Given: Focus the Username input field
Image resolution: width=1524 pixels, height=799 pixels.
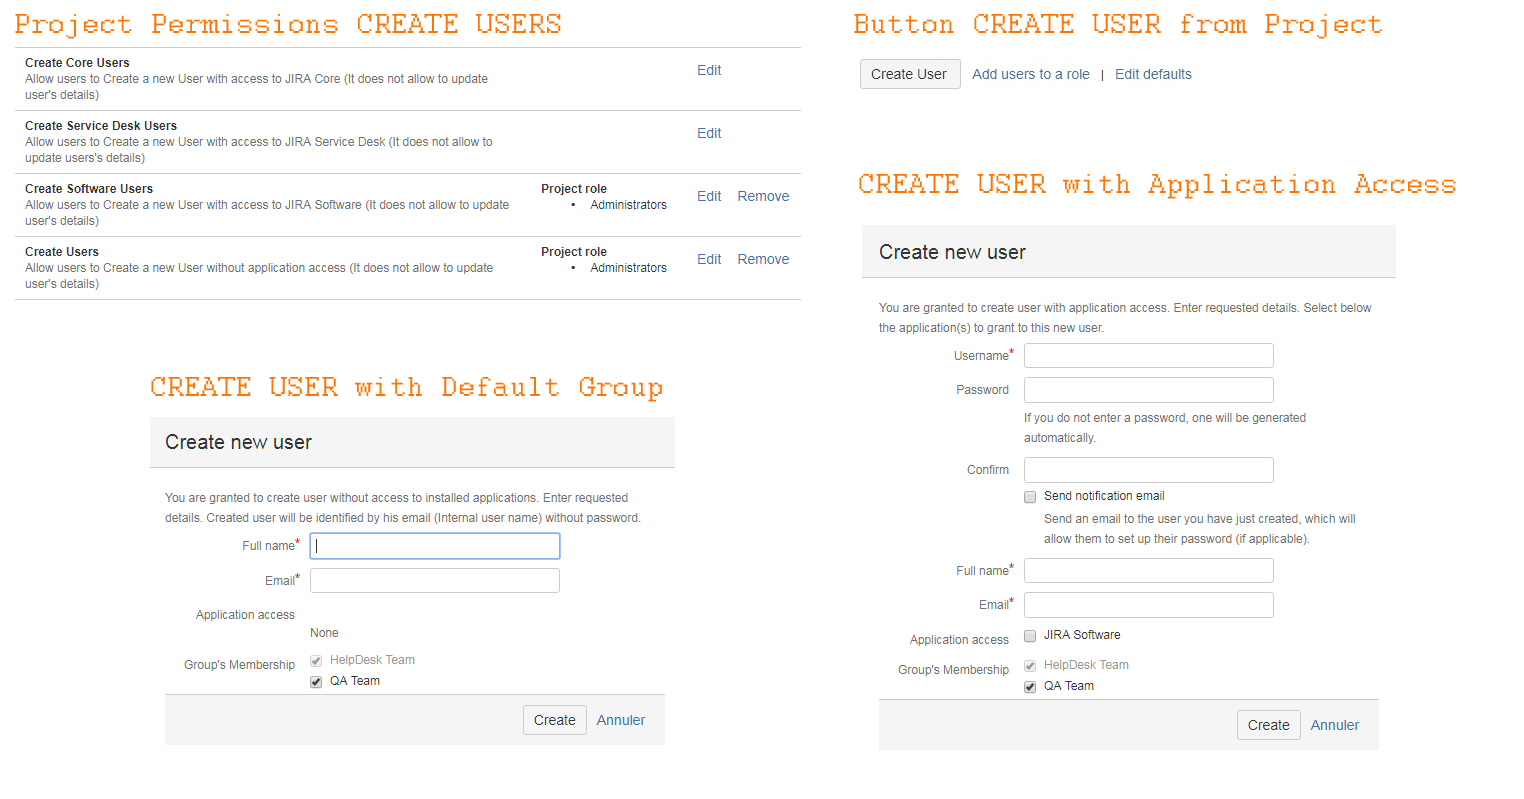Looking at the screenshot, I should pyautogui.click(x=1149, y=356).
